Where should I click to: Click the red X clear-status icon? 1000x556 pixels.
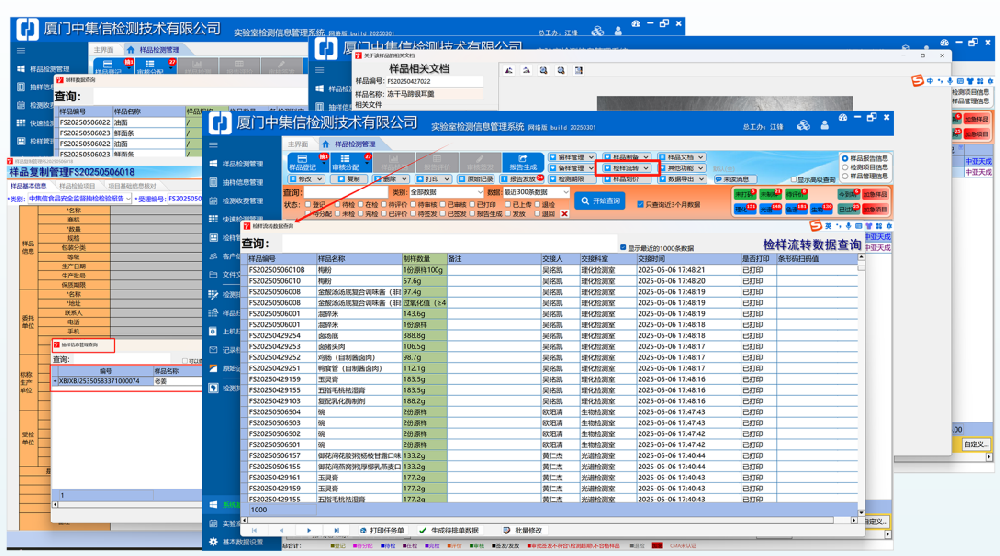point(564,213)
